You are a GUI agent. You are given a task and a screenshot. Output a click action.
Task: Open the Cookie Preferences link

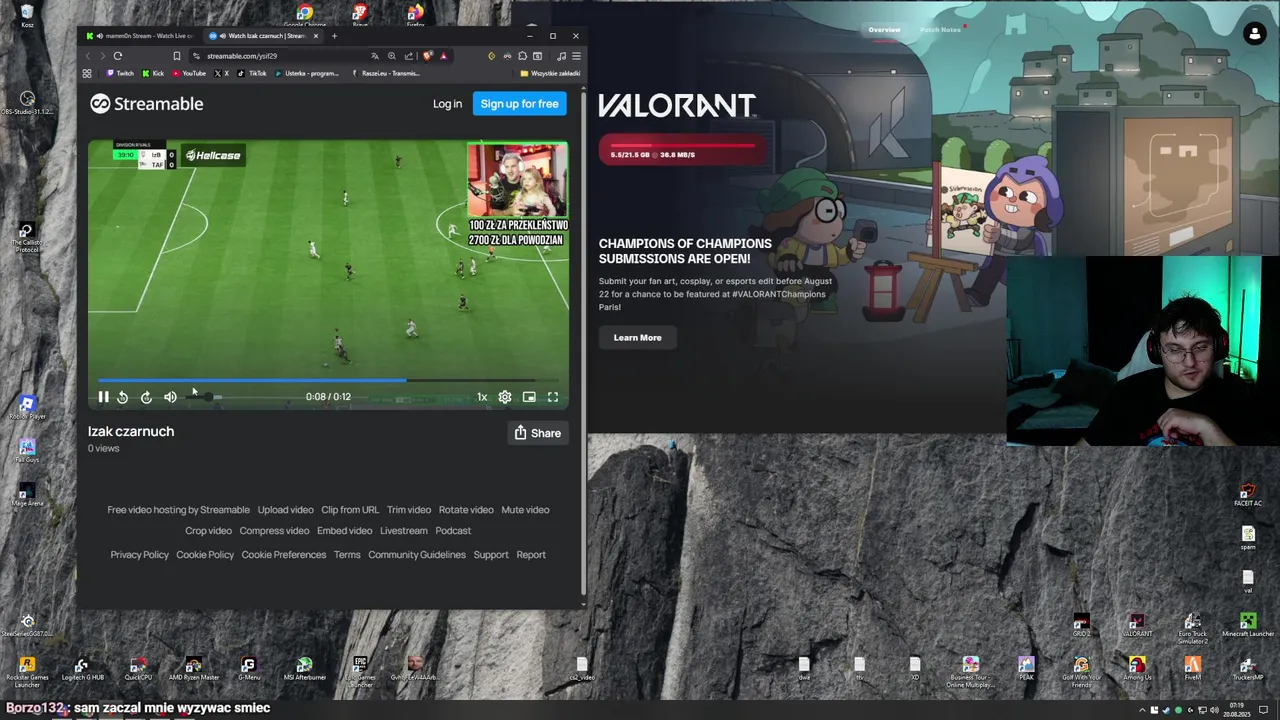pos(284,555)
